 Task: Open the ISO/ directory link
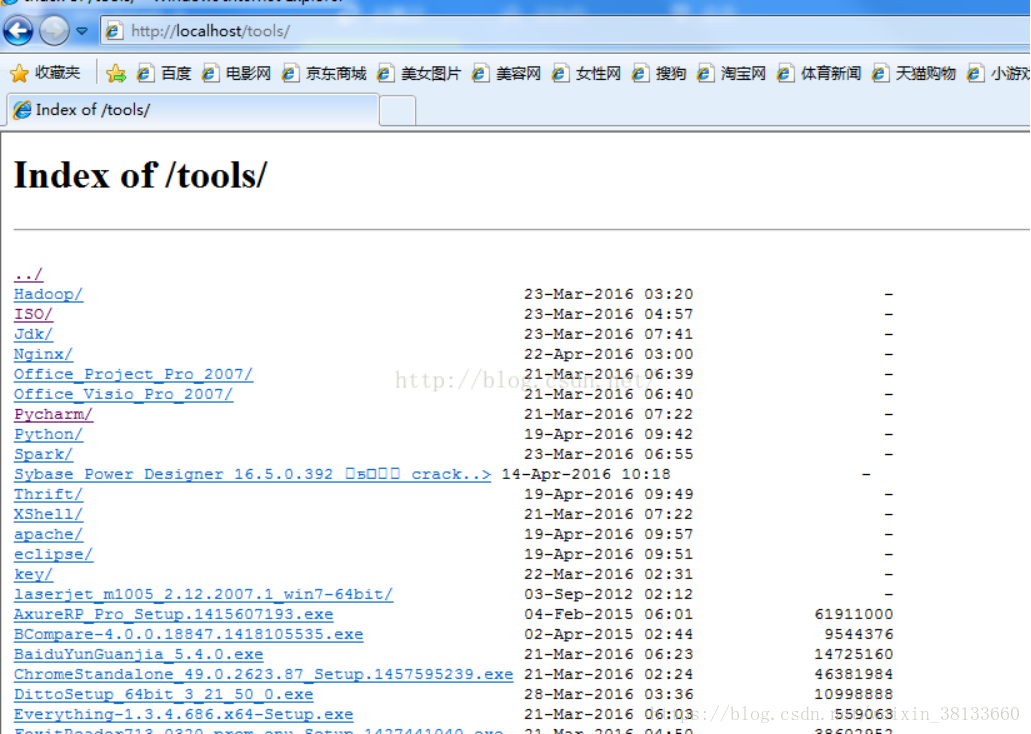point(34,314)
